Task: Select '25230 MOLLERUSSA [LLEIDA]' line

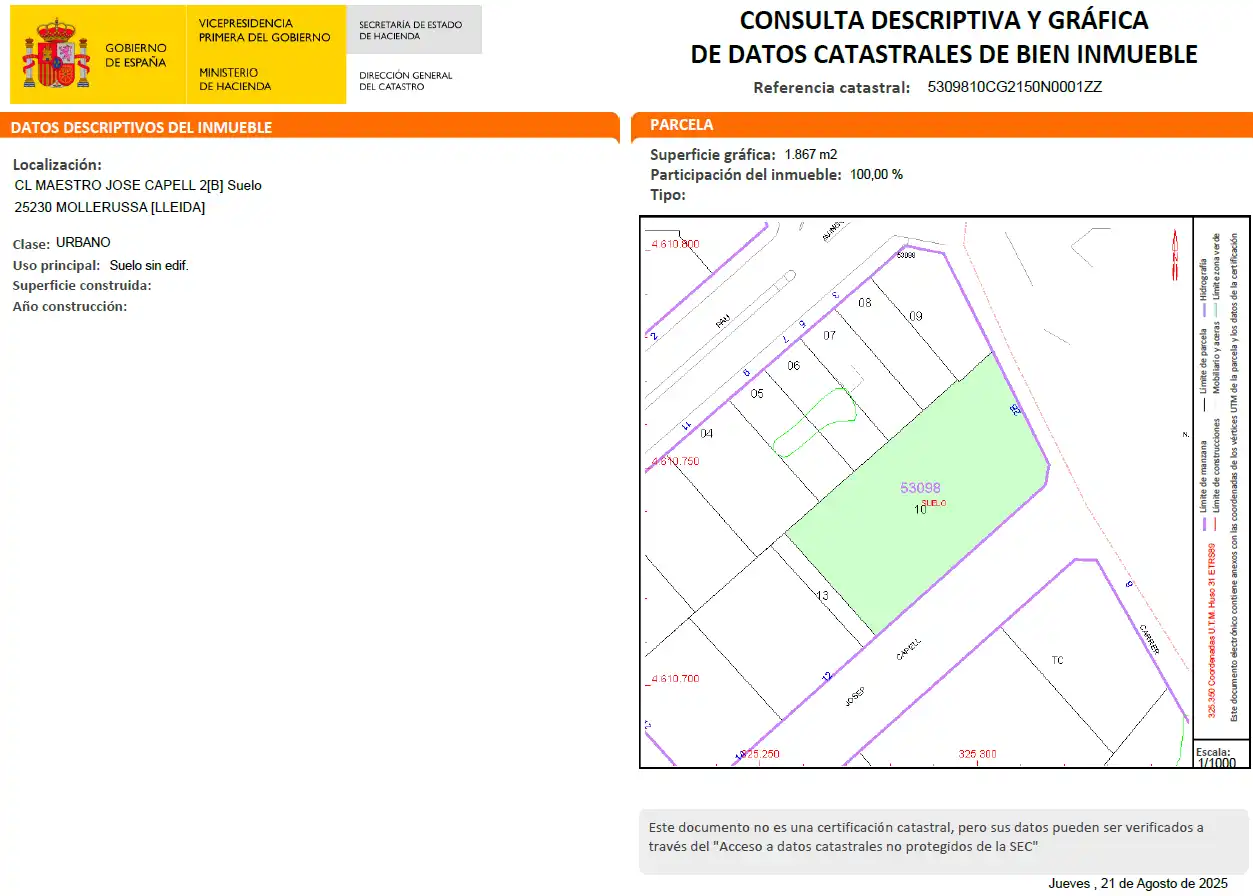Action: (x=110, y=207)
